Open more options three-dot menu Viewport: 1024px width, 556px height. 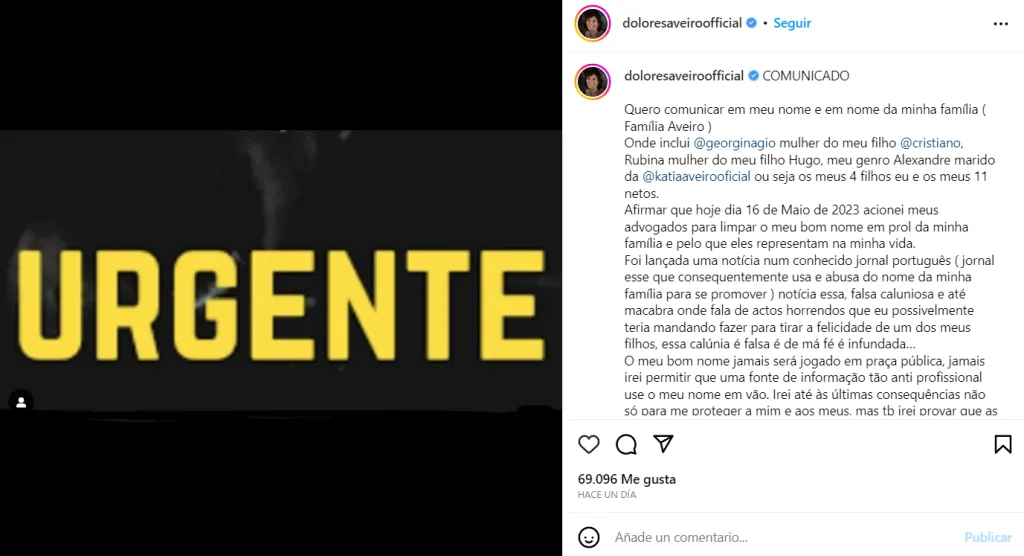coord(1000,24)
